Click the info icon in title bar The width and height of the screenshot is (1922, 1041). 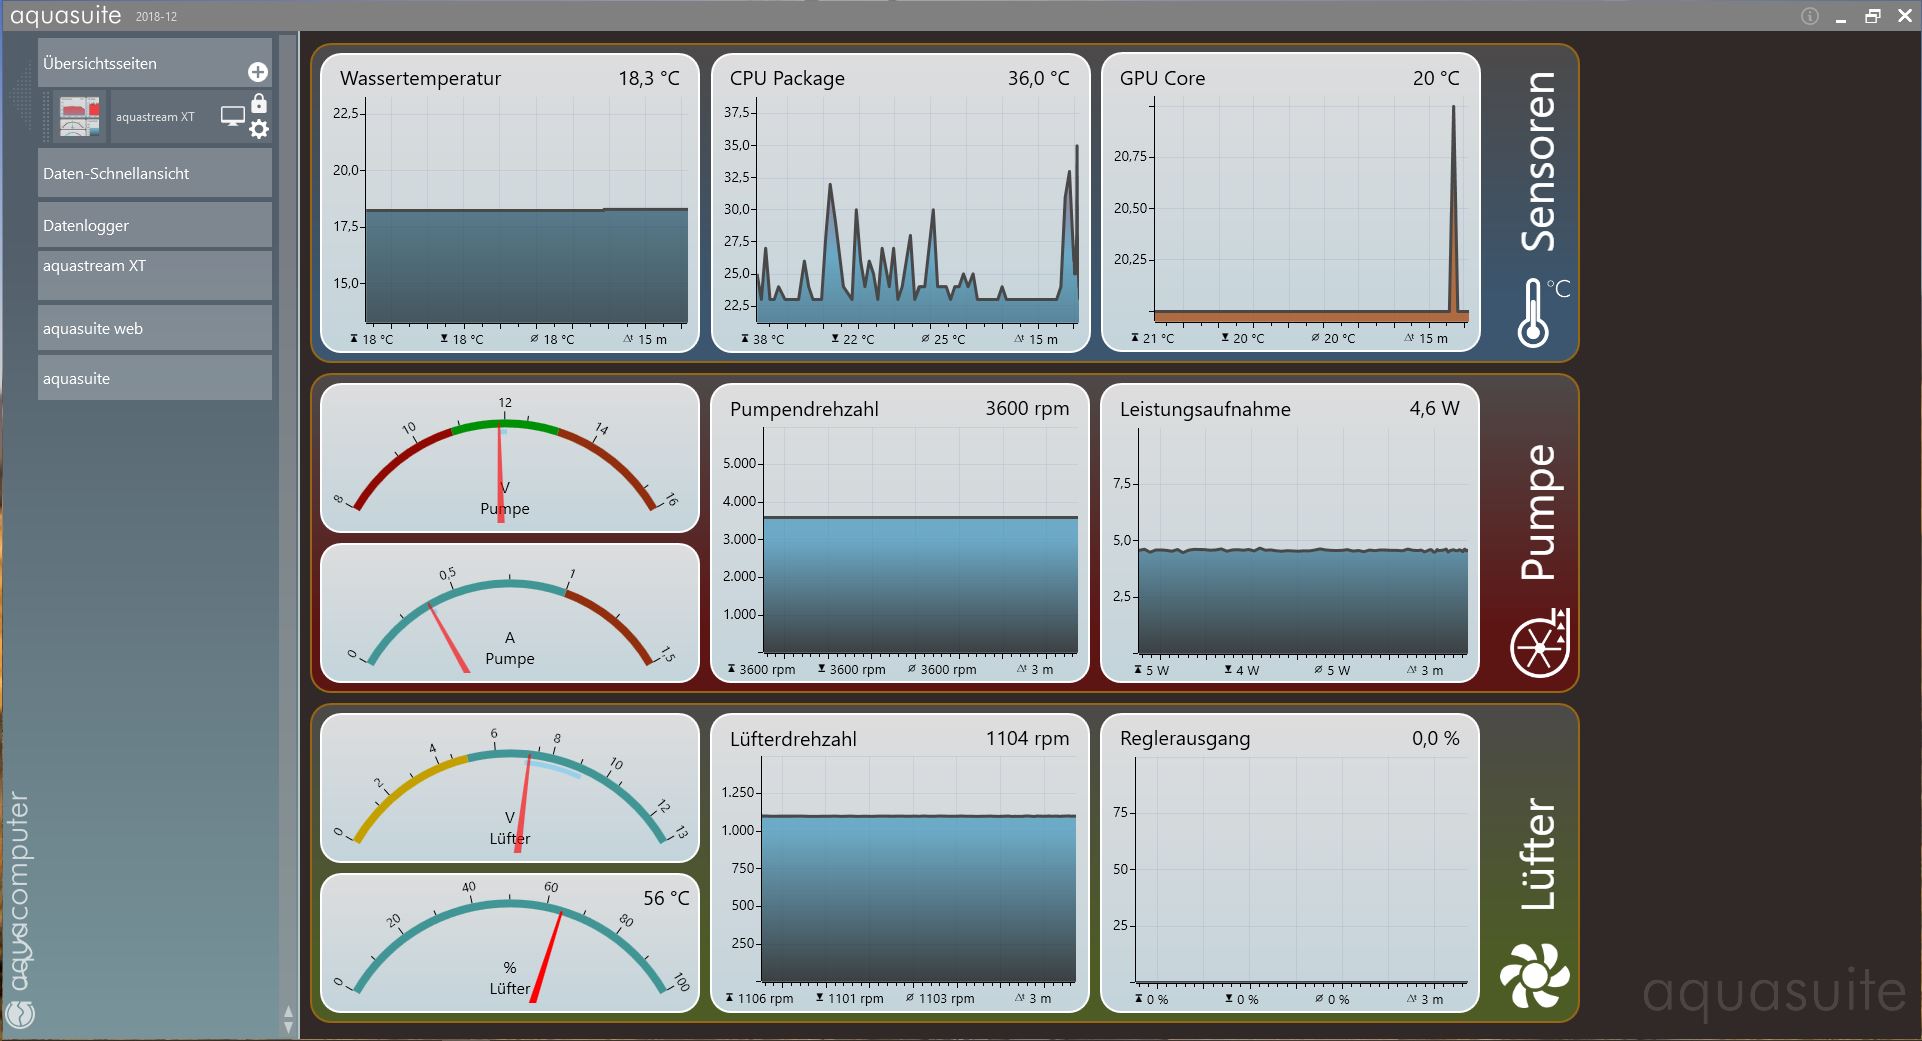tap(1810, 16)
